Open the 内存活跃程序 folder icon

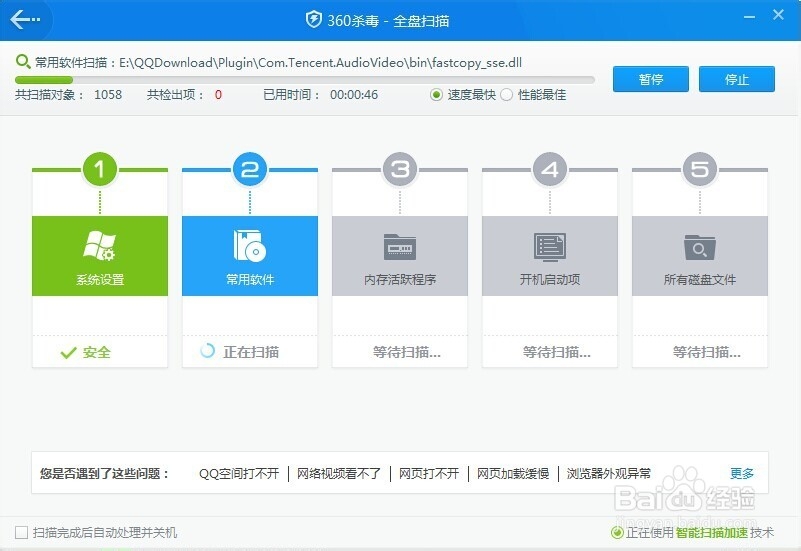tap(400, 247)
